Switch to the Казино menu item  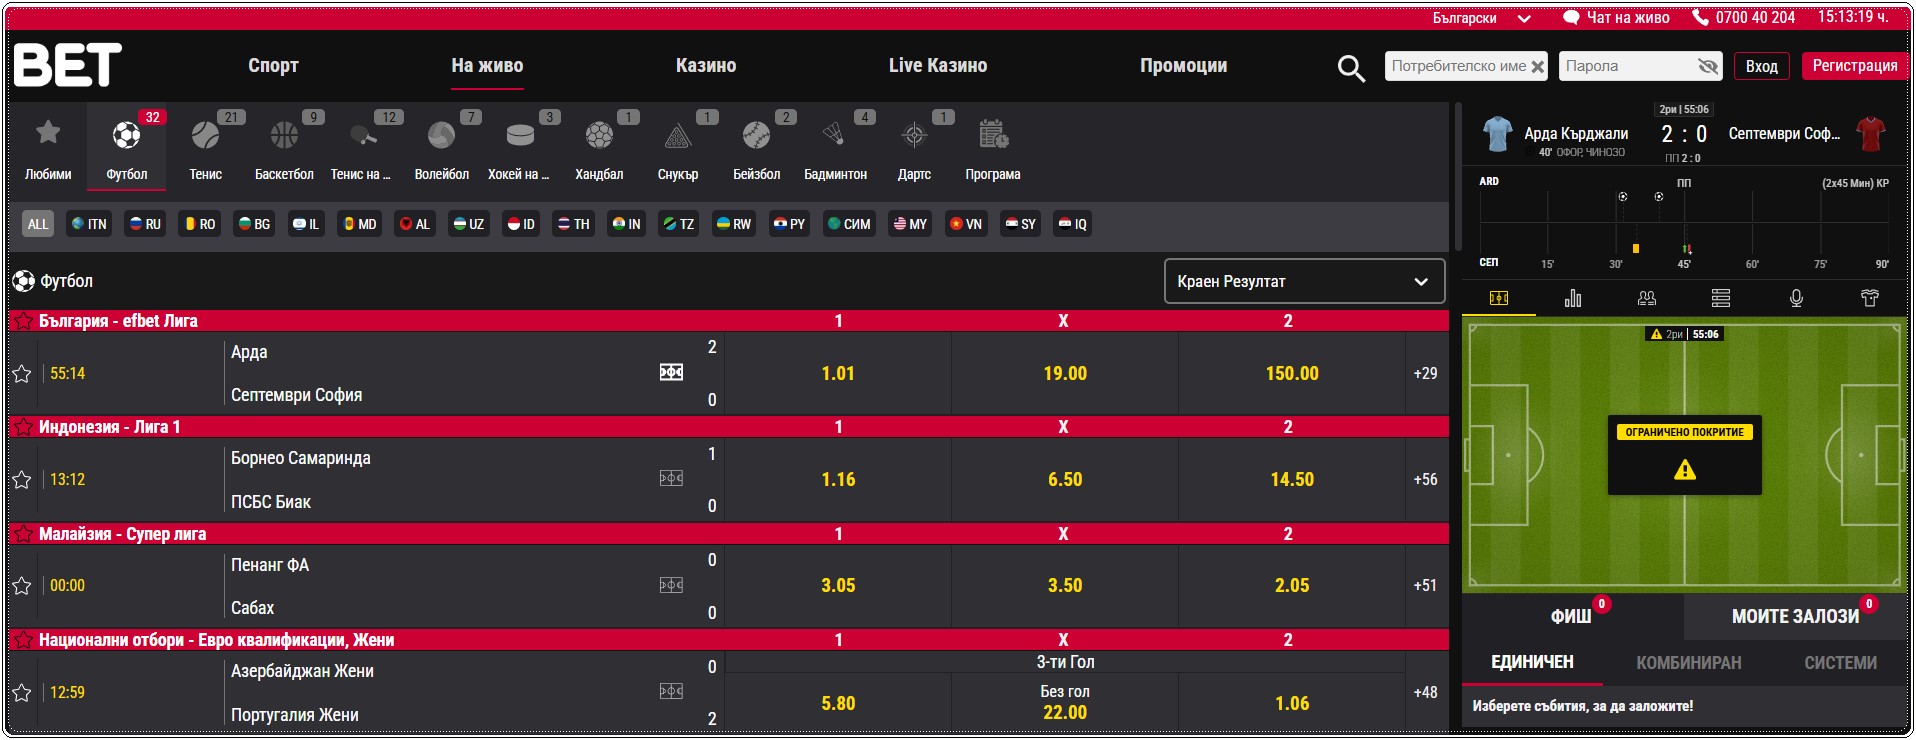705,66
